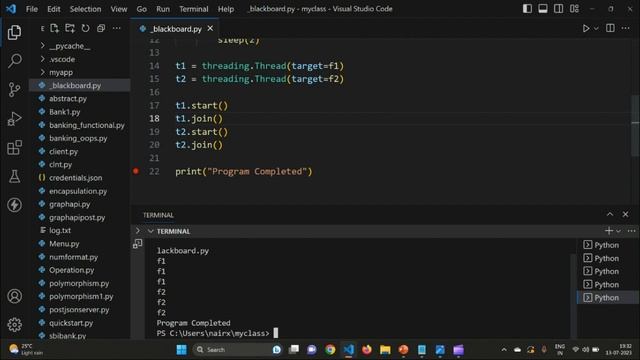Open polymorphism1.py file

[x=80, y=297]
